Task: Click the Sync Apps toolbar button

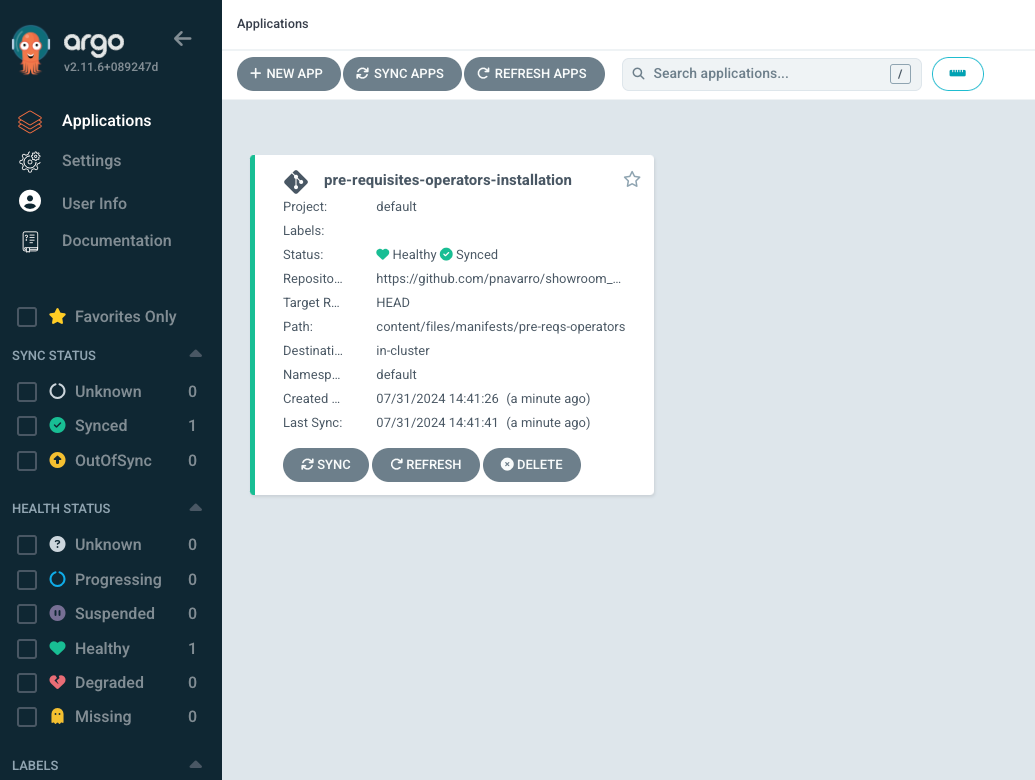Action: pyautogui.click(x=401, y=74)
